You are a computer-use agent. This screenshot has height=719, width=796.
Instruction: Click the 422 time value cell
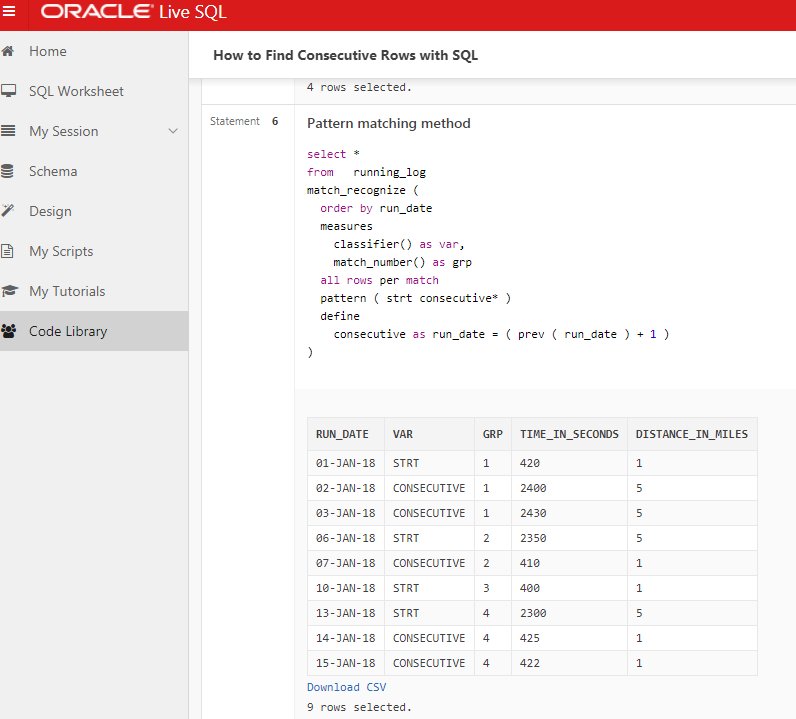[x=569, y=663]
